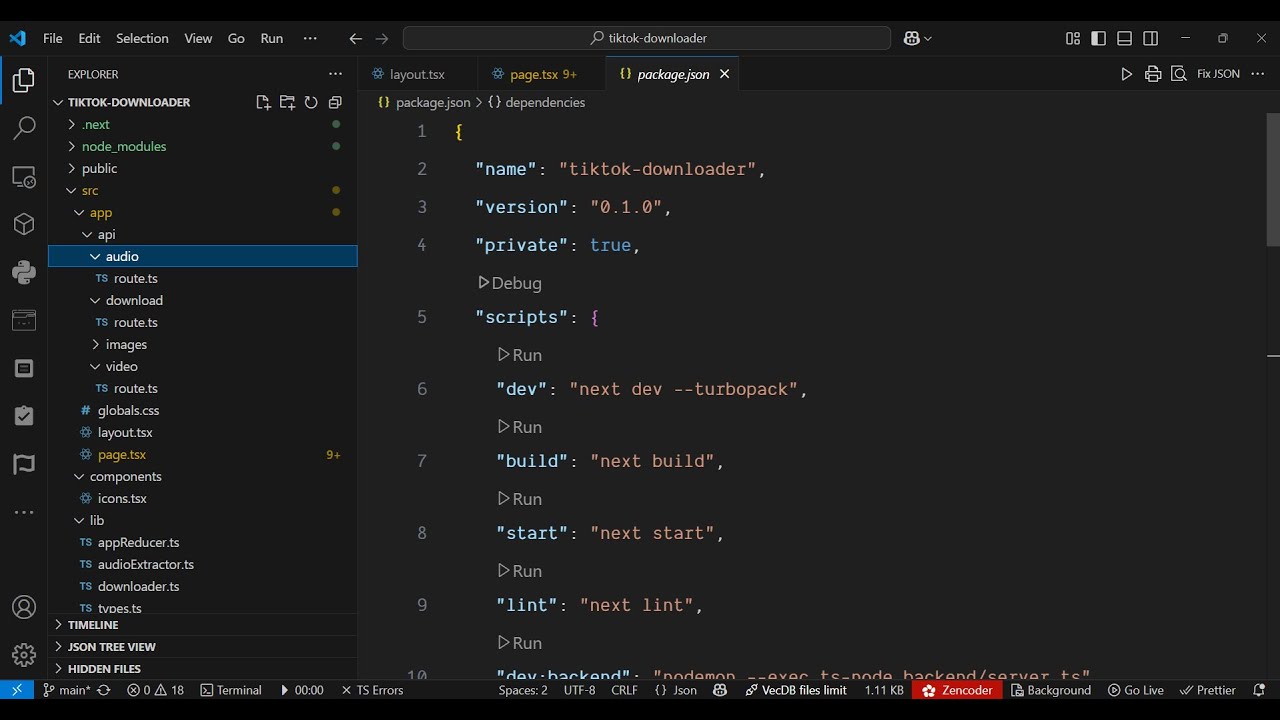This screenshot has height=720, width=1280.
Task: Click the New Folder icon in explorer header
Action: tap(287, 102)
